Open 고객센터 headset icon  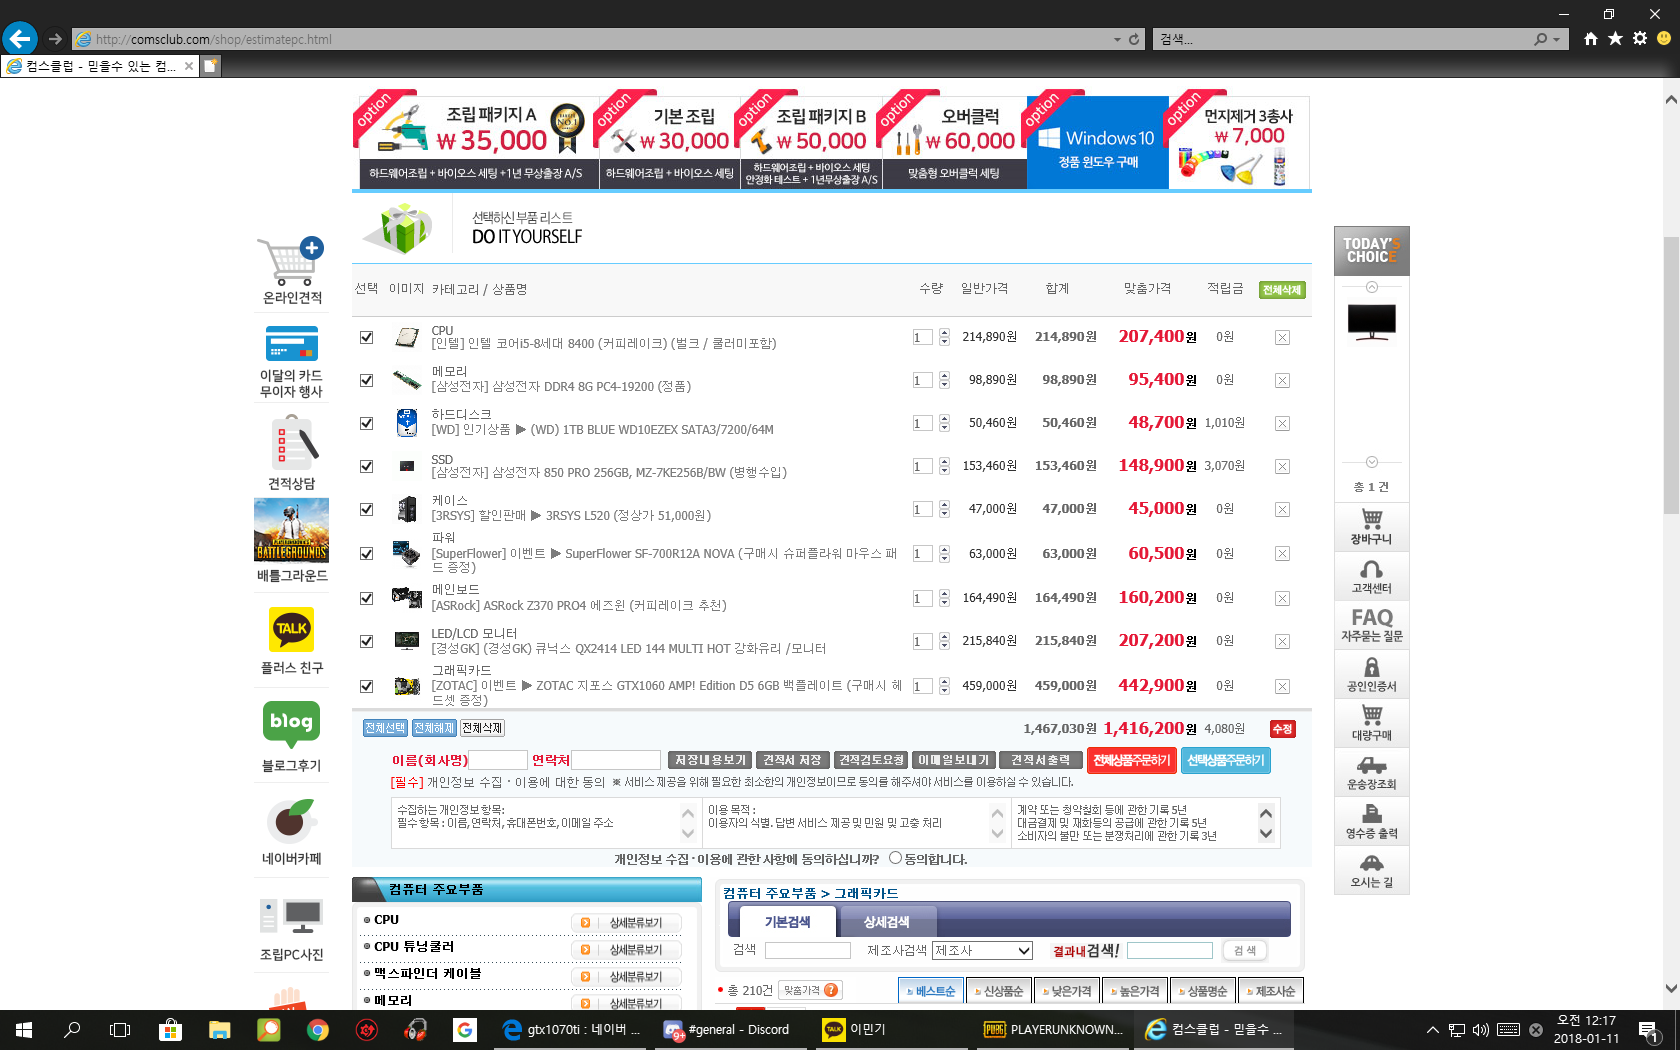1371,575
